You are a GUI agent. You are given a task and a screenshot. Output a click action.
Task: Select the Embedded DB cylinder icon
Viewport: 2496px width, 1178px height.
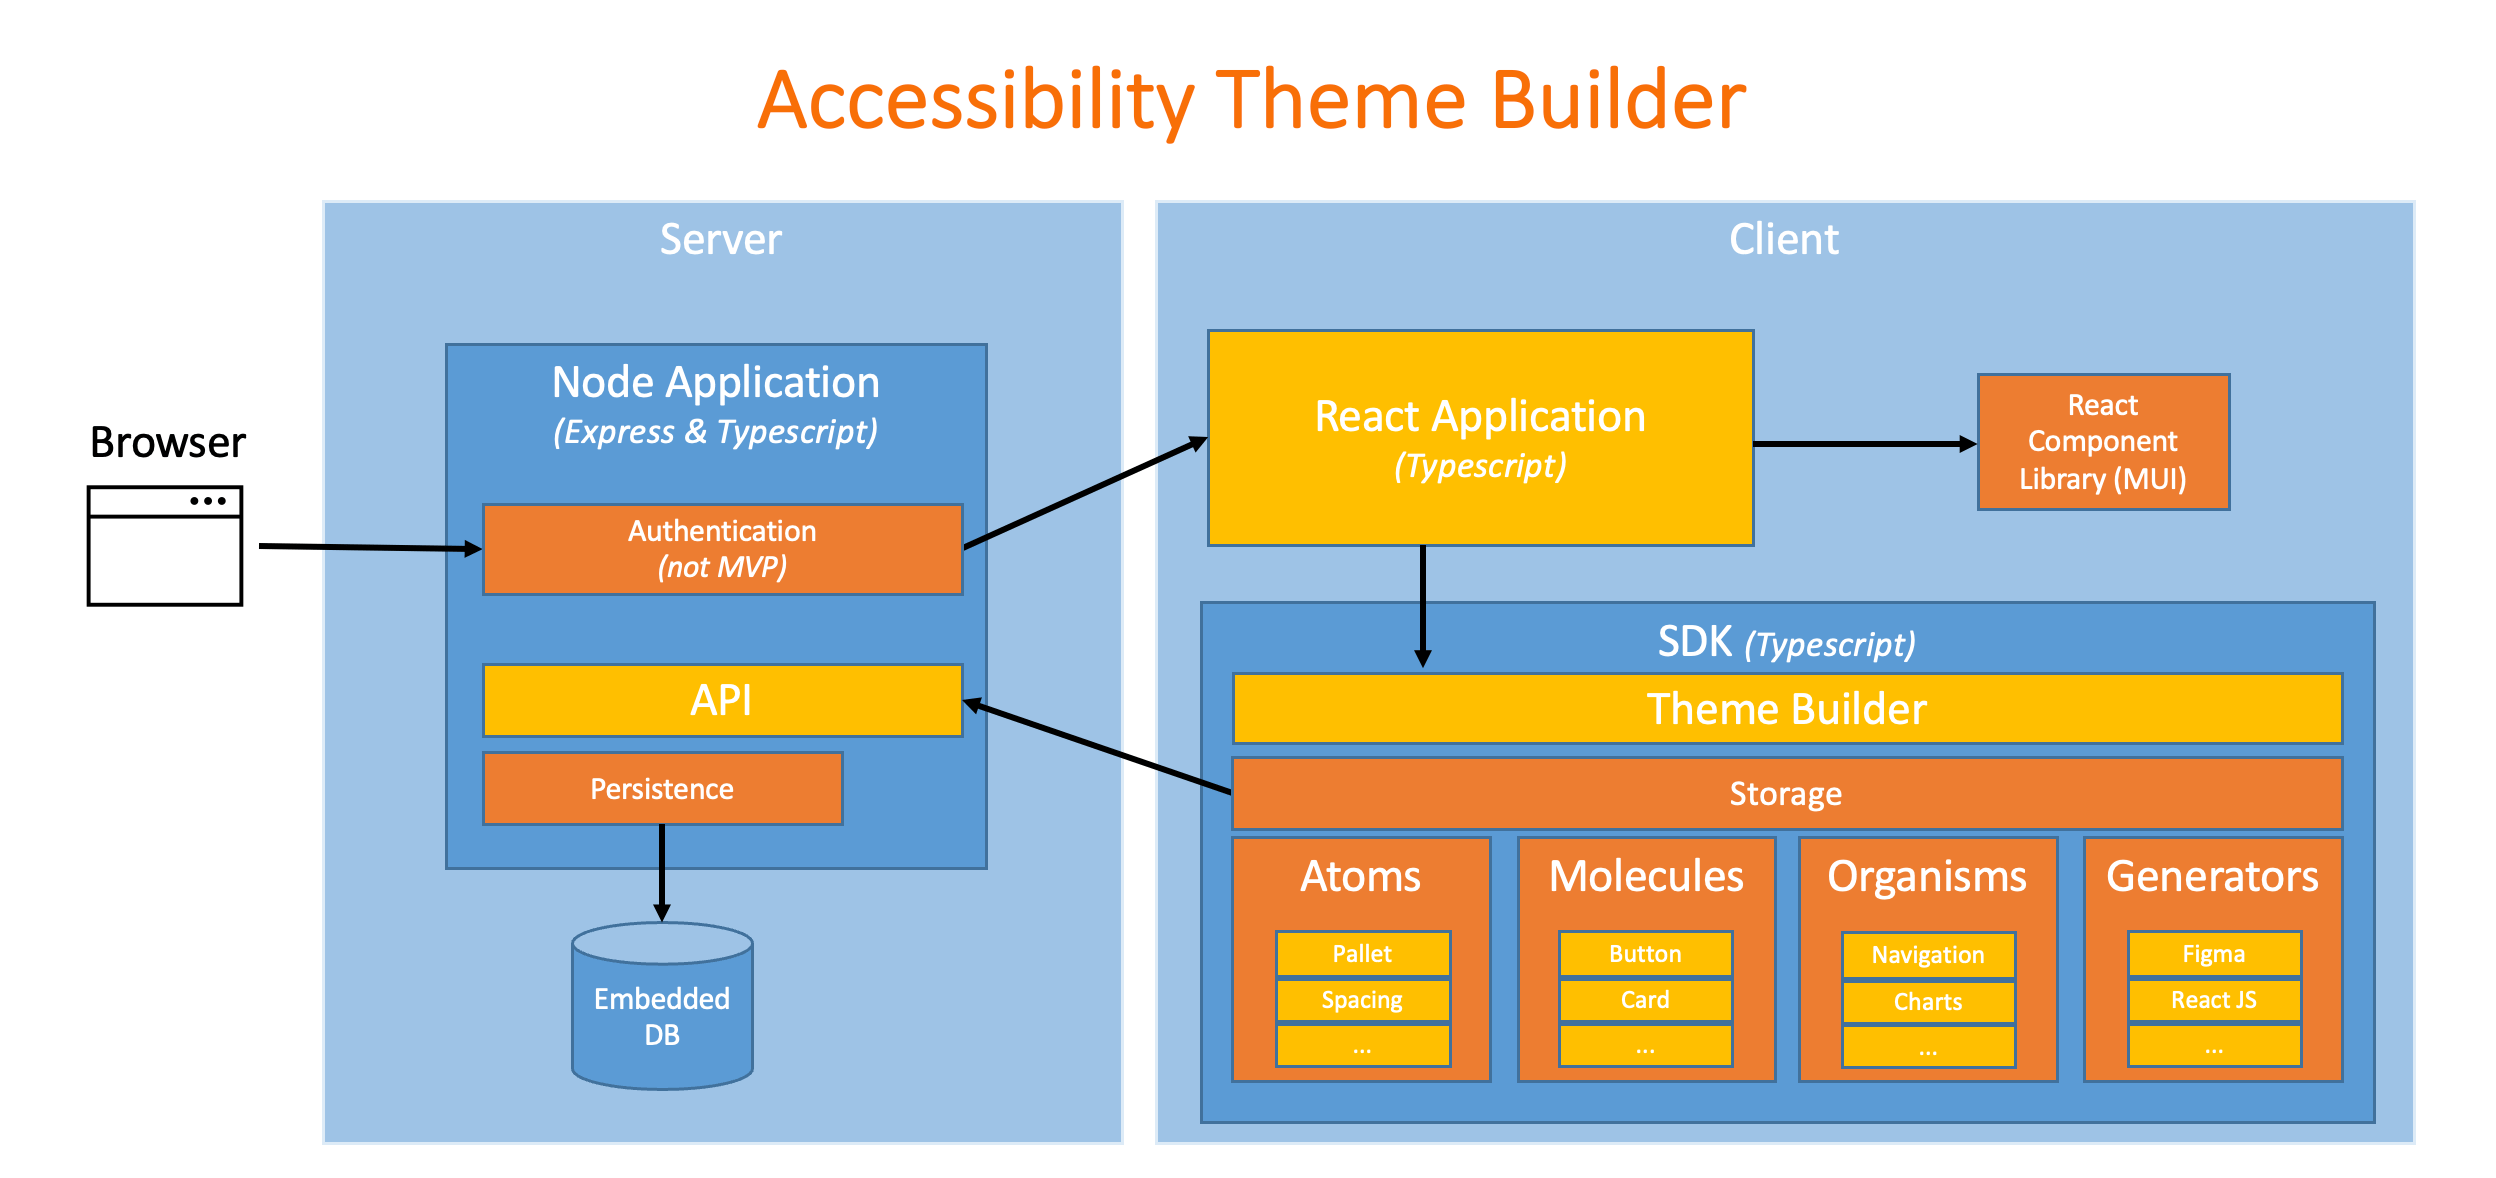(x=662, y=1010)
